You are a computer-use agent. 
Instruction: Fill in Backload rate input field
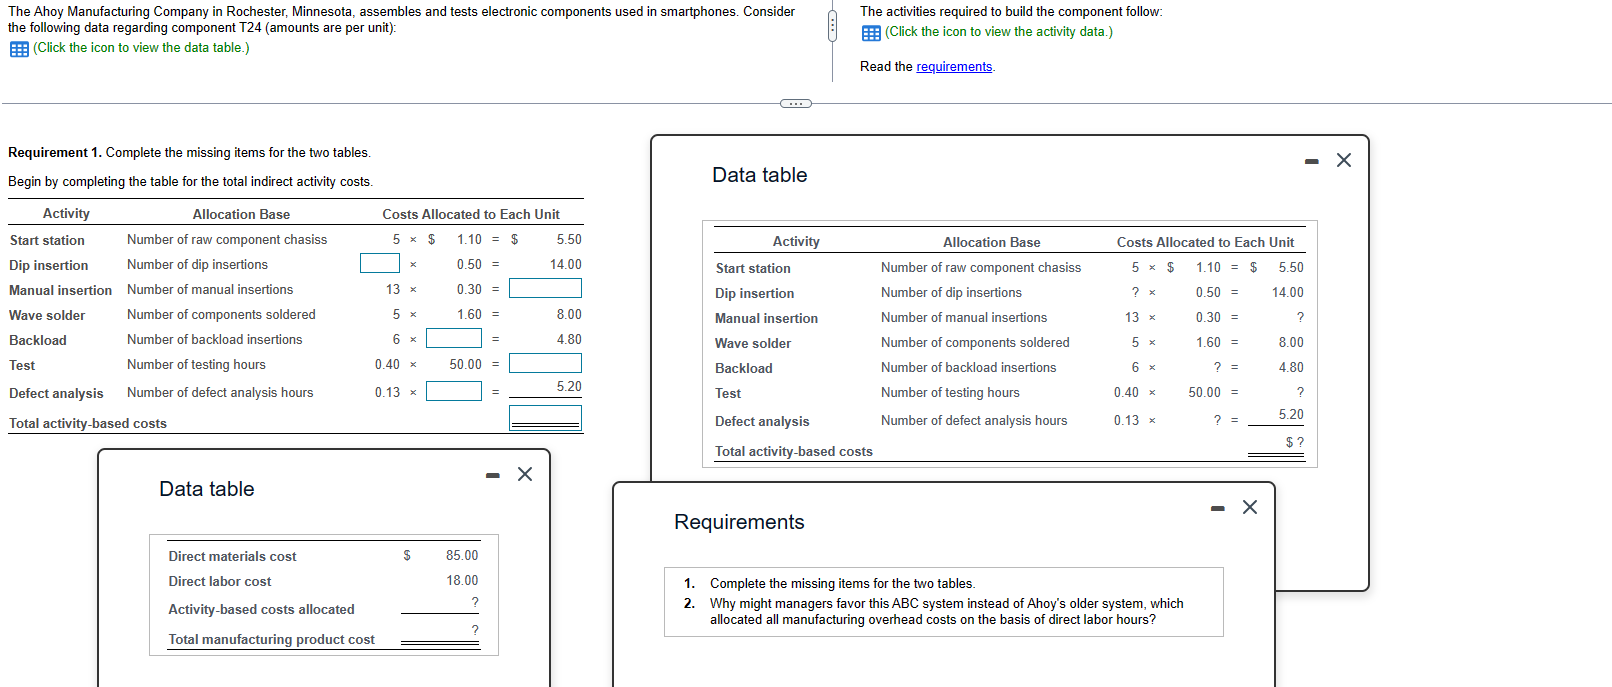[454, 338]
